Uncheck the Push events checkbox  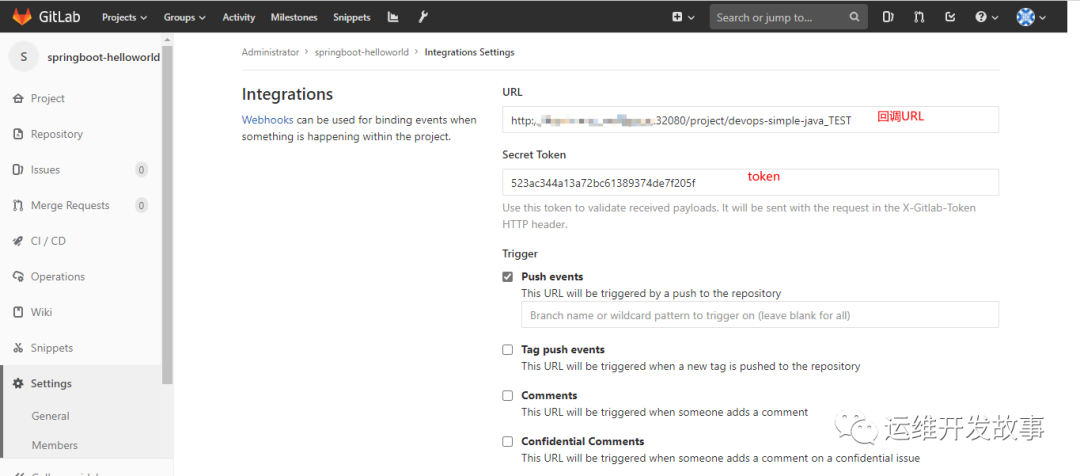[508, 277]
